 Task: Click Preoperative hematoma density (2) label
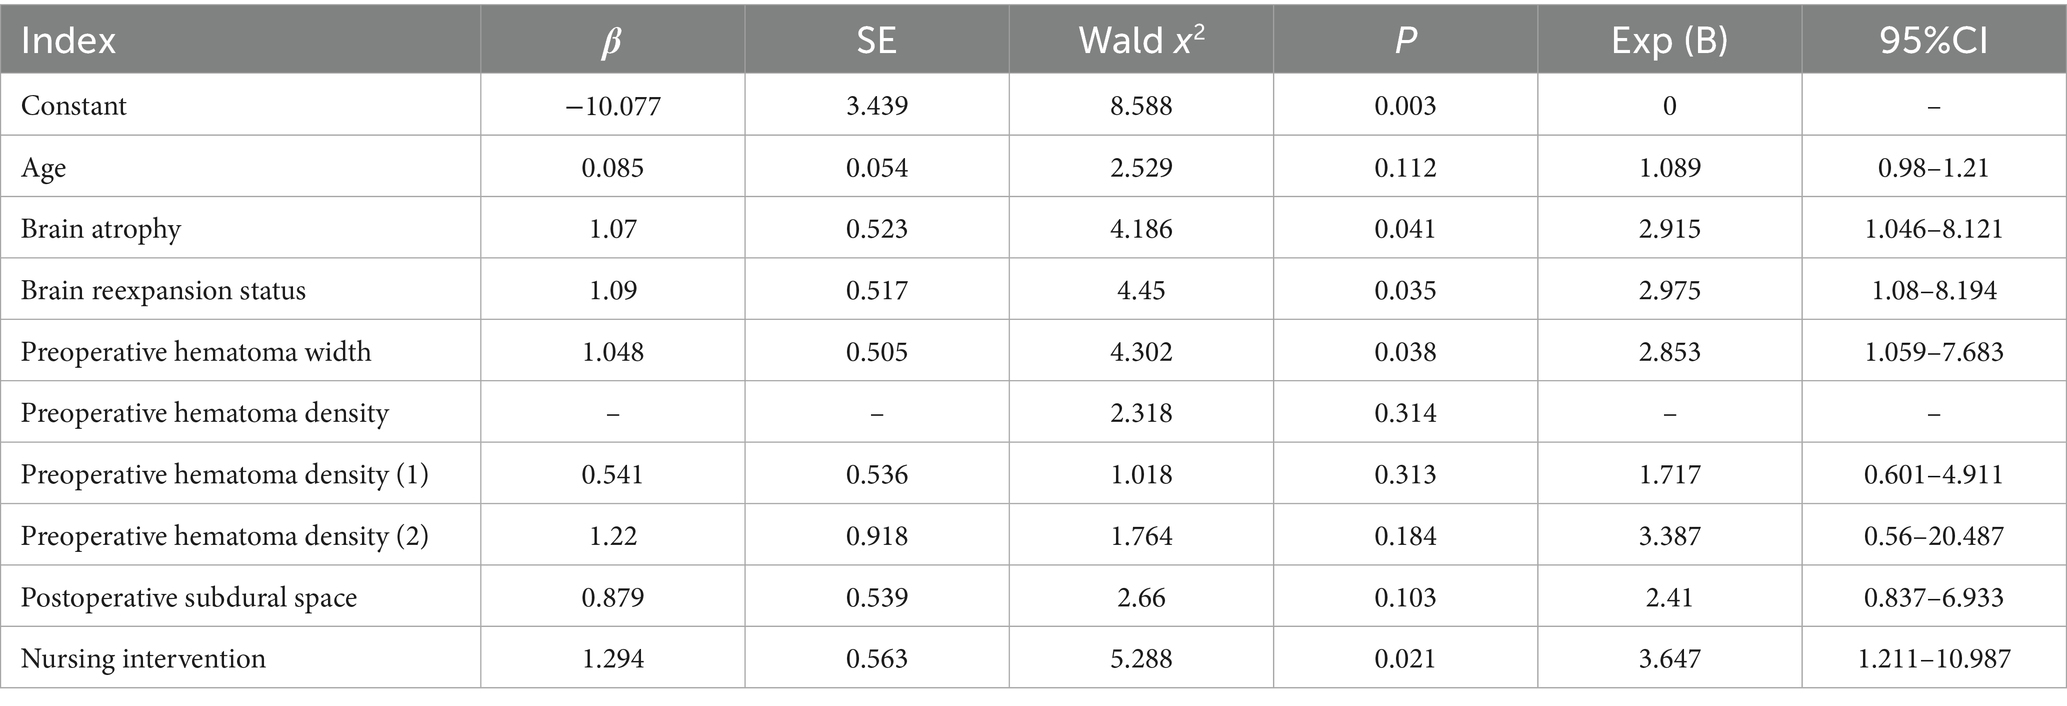225,537
